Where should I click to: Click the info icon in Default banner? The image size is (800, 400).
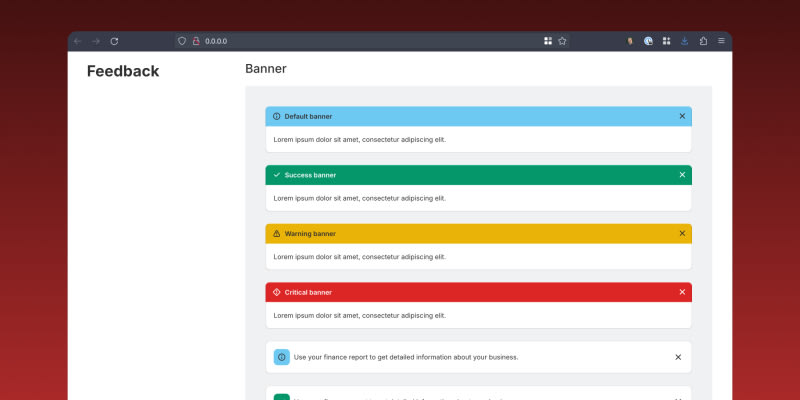pyautogui.click(x=277, y=116)
